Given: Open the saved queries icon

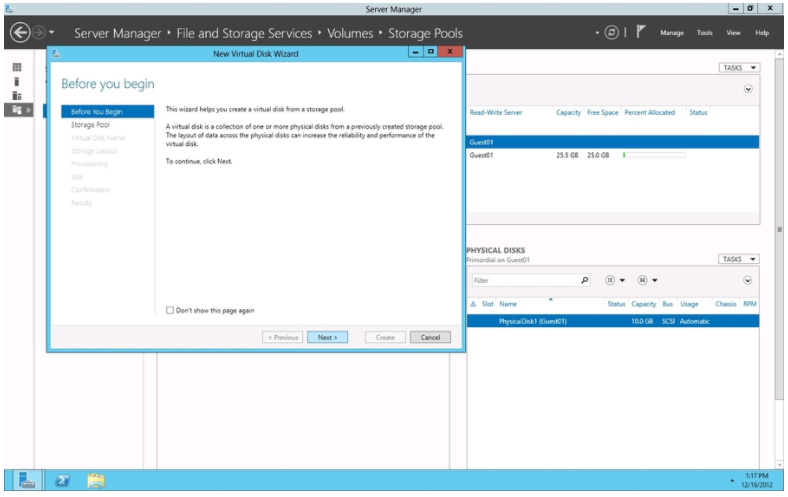Looking at the screenshot, I should click(642, 280).
